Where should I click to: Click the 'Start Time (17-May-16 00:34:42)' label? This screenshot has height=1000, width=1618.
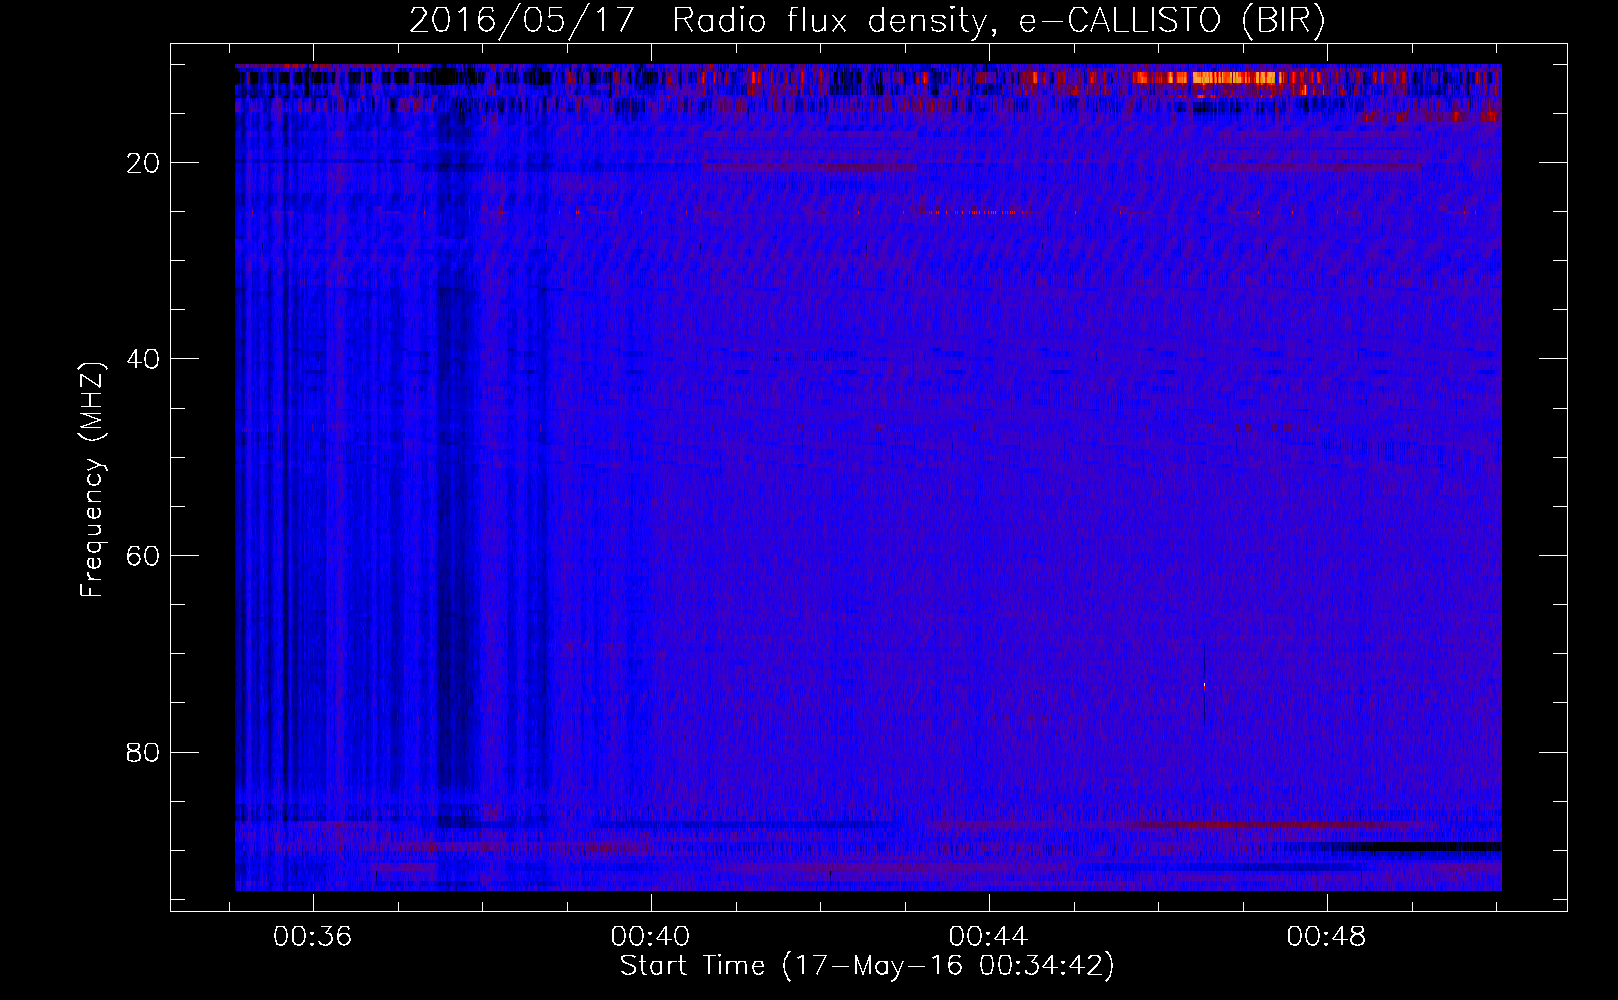[867, 966]
